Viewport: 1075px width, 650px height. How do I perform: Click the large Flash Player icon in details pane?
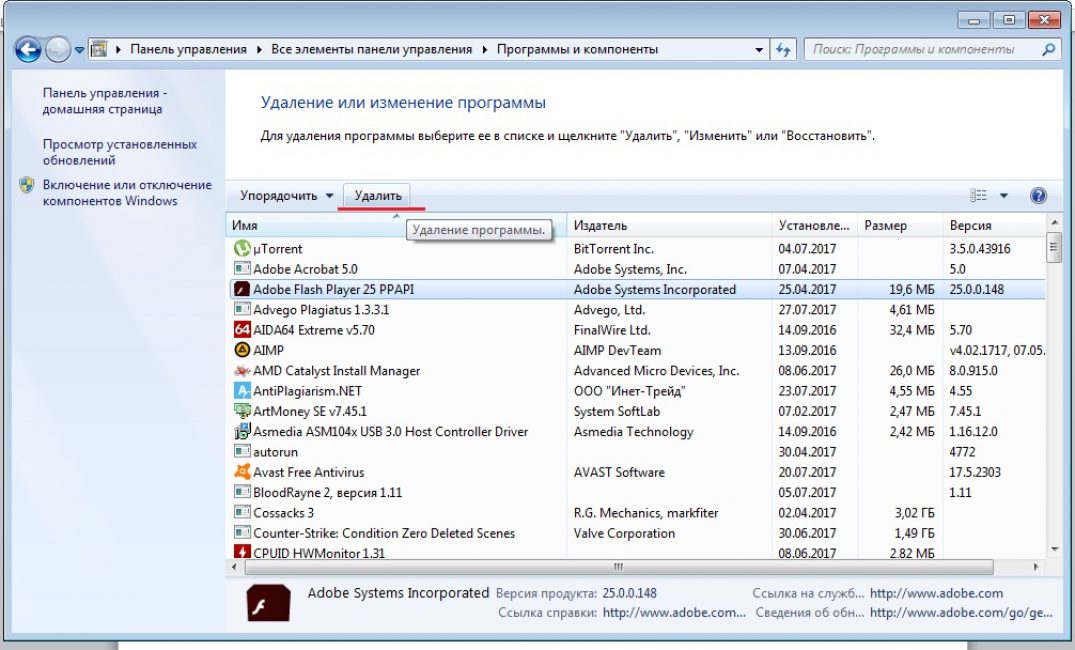(x=268, y=603)
